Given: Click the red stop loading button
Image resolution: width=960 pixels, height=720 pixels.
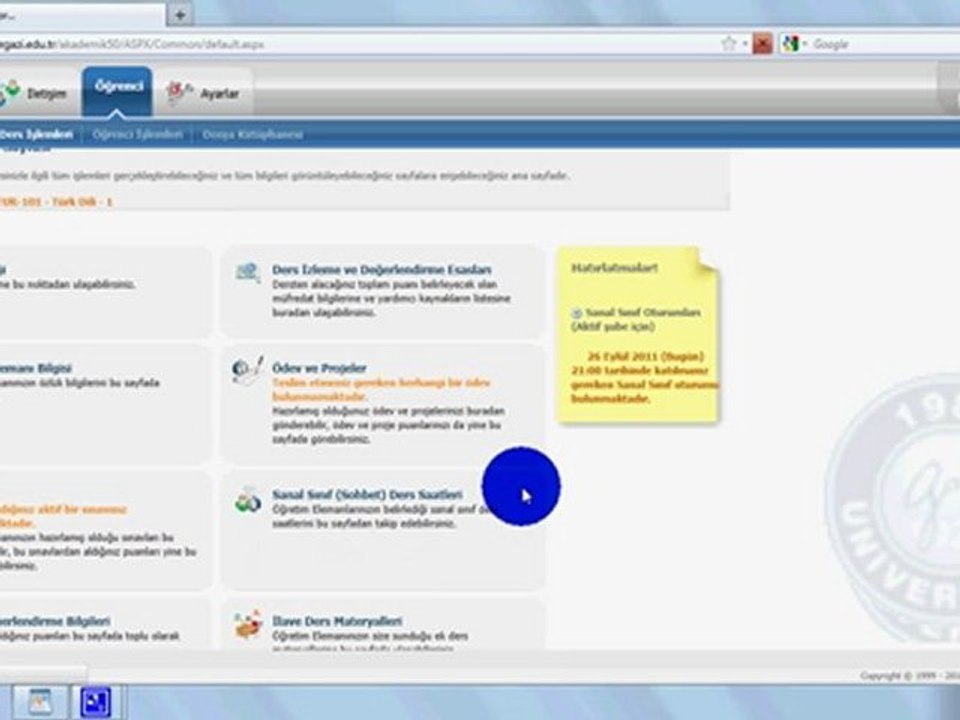Looking at the screenshot, I should click(762, 43).
